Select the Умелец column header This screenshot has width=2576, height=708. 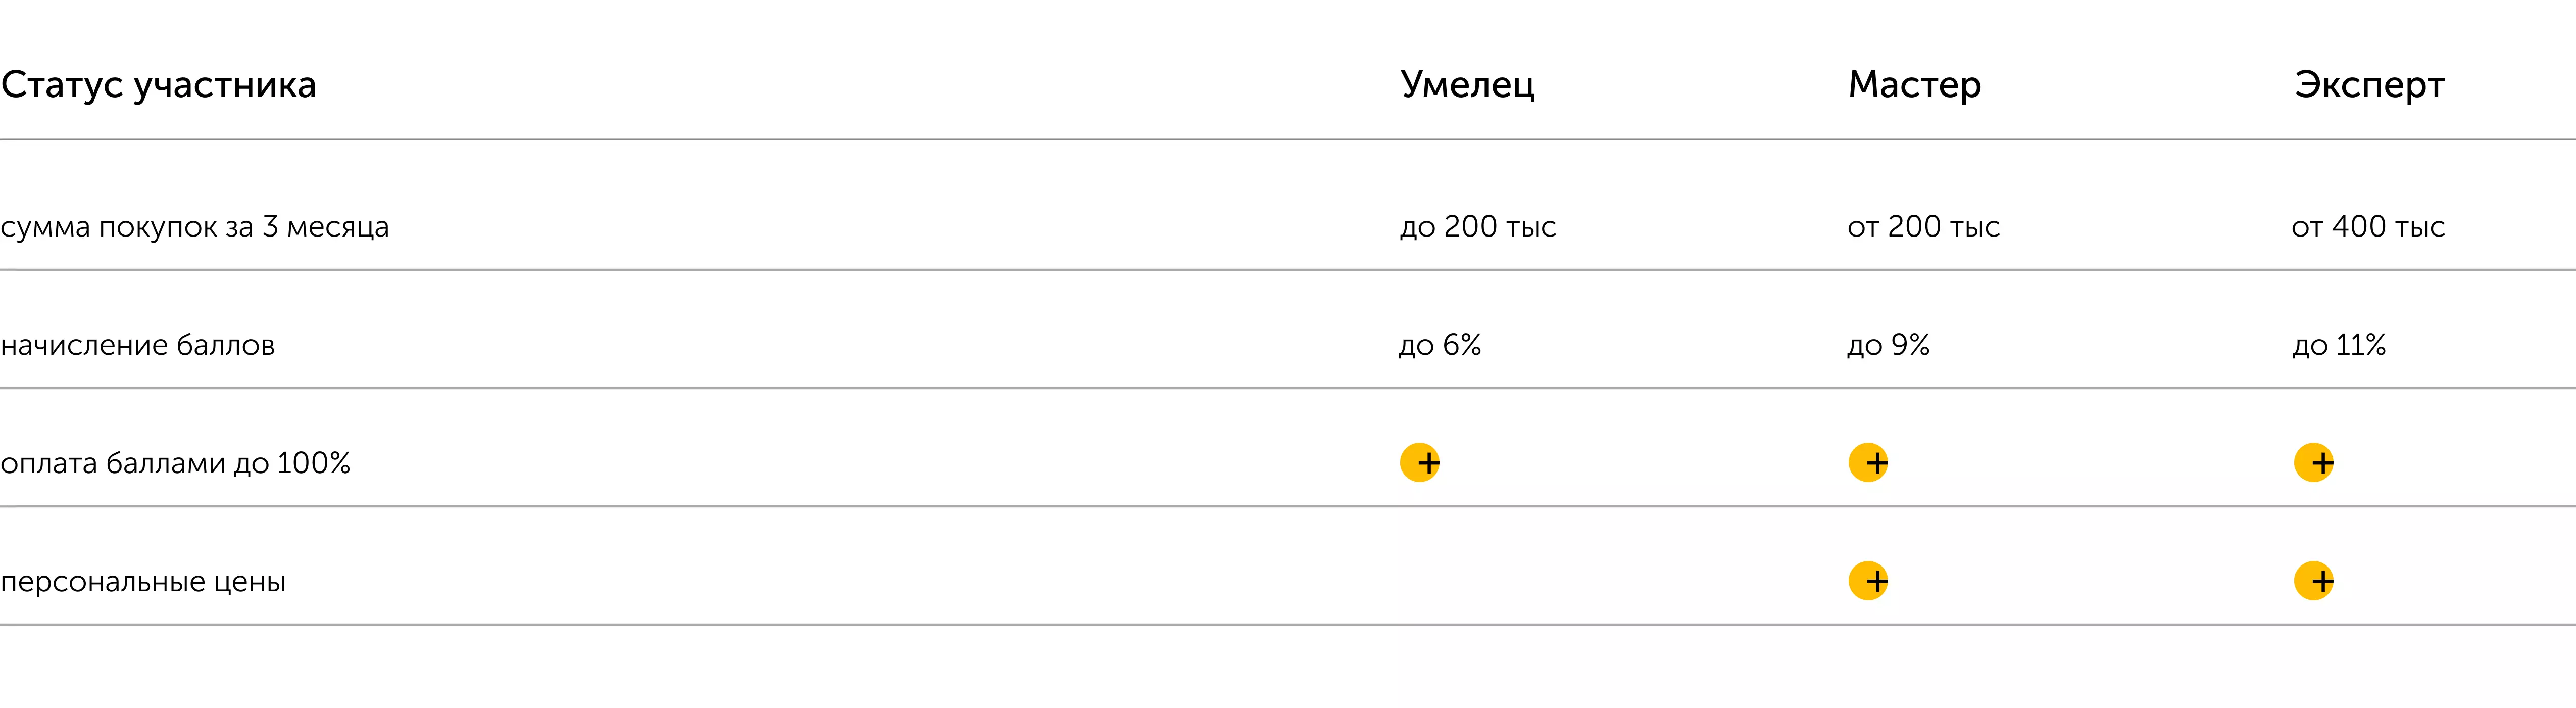(1466, 84)
